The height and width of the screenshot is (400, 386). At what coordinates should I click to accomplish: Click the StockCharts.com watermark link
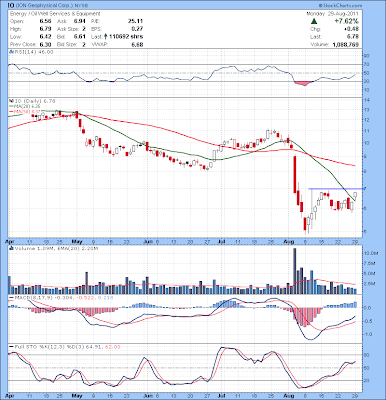(x=340, y=6)
